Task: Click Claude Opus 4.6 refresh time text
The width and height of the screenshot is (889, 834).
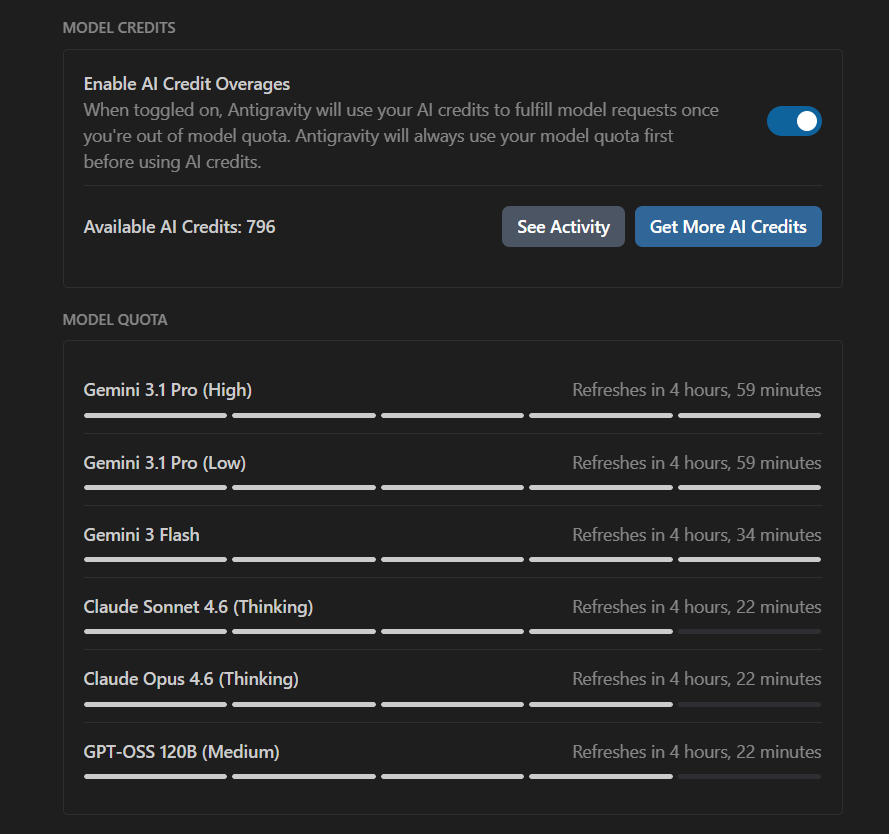Action: (x=697, y=679)
